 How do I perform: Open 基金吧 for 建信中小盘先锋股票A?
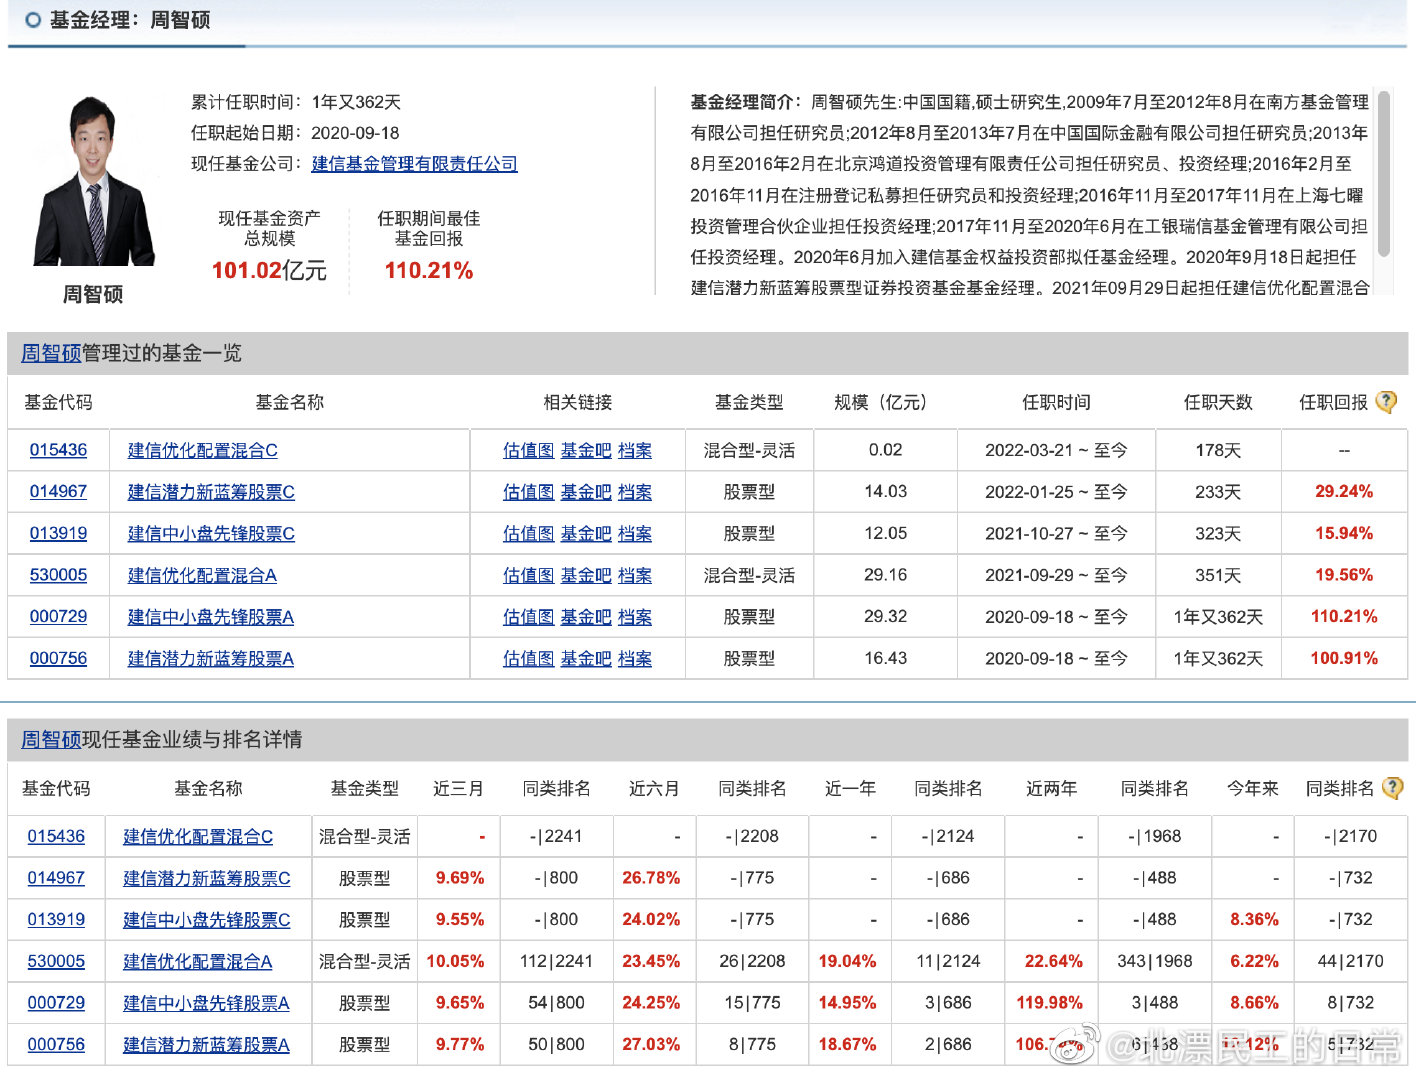(586, 617)
